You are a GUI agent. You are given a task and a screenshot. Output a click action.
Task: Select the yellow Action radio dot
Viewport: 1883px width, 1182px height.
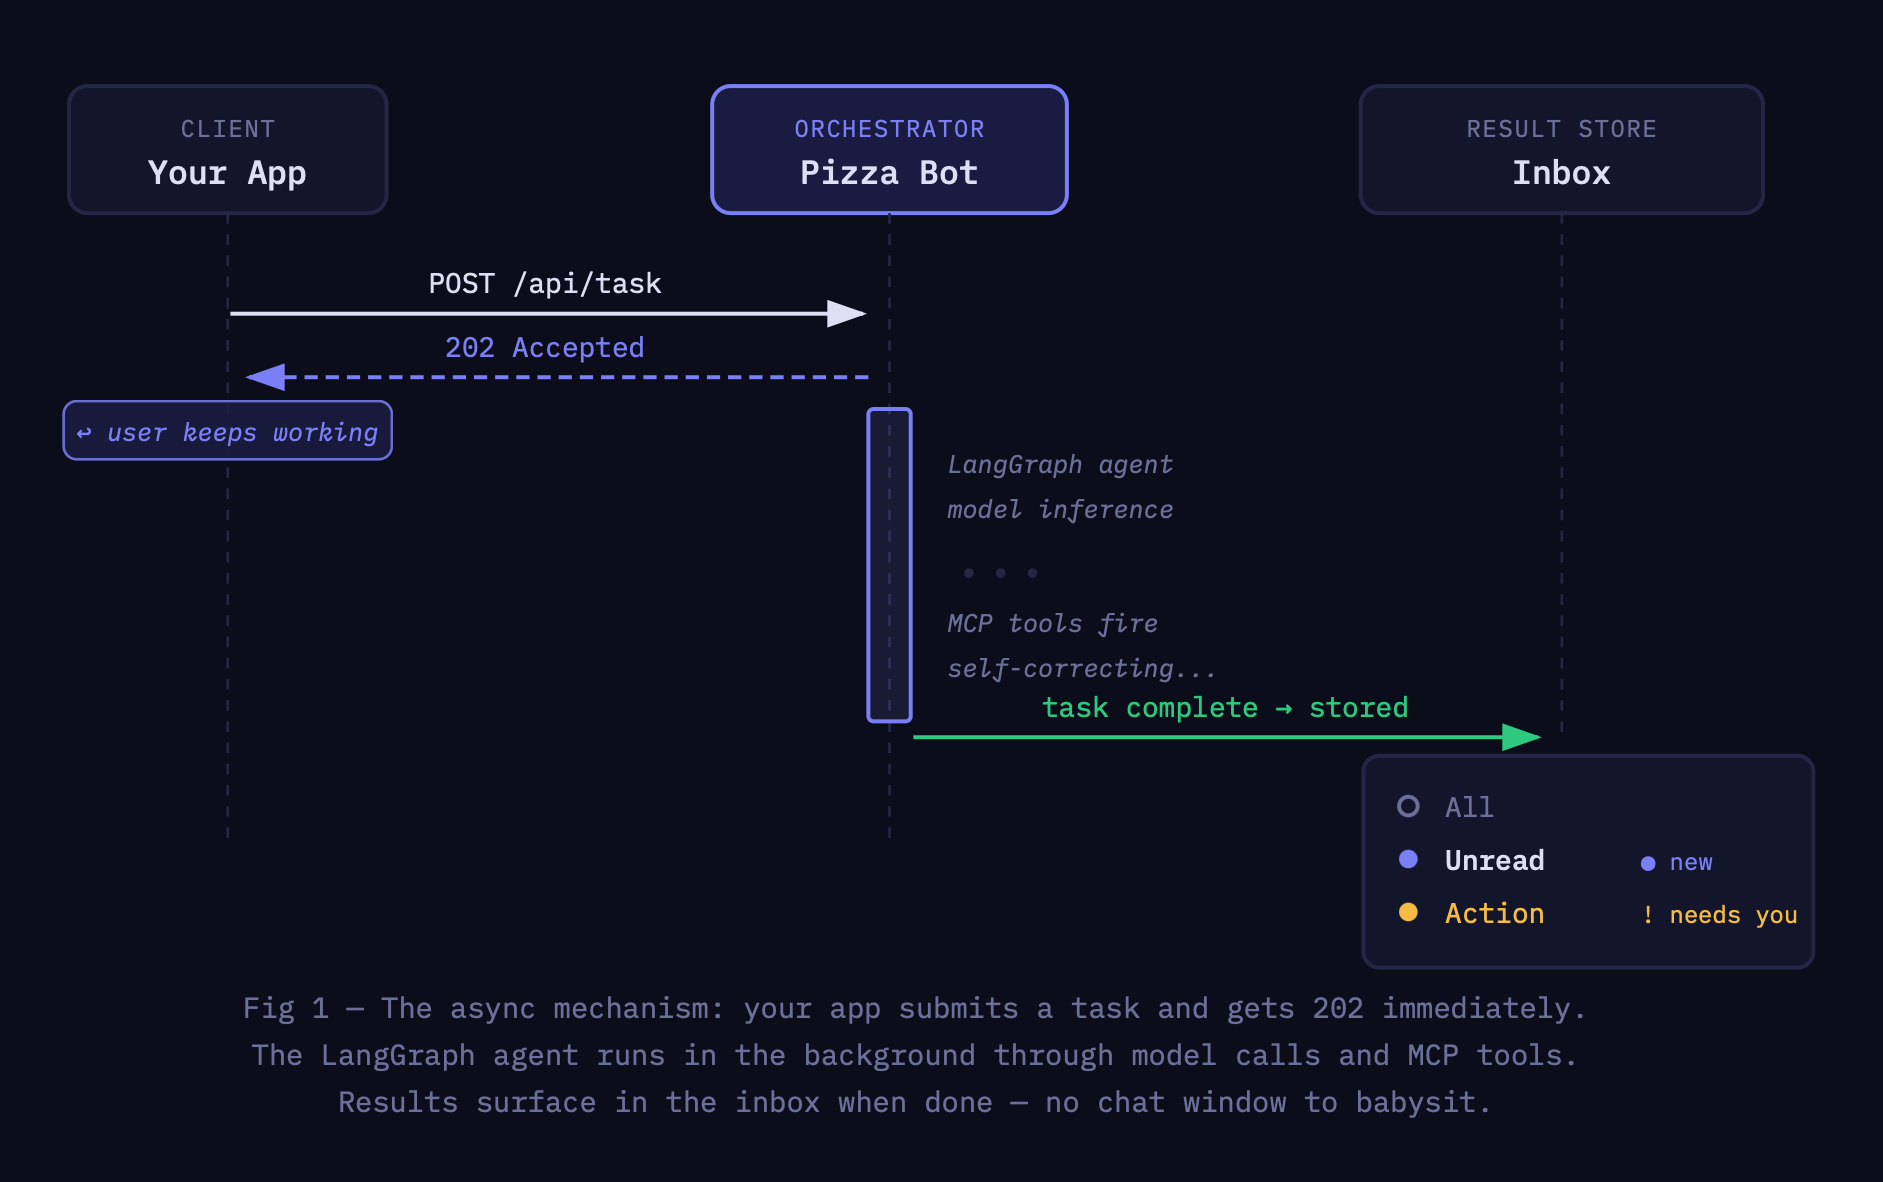click(x=1408, y=912)
